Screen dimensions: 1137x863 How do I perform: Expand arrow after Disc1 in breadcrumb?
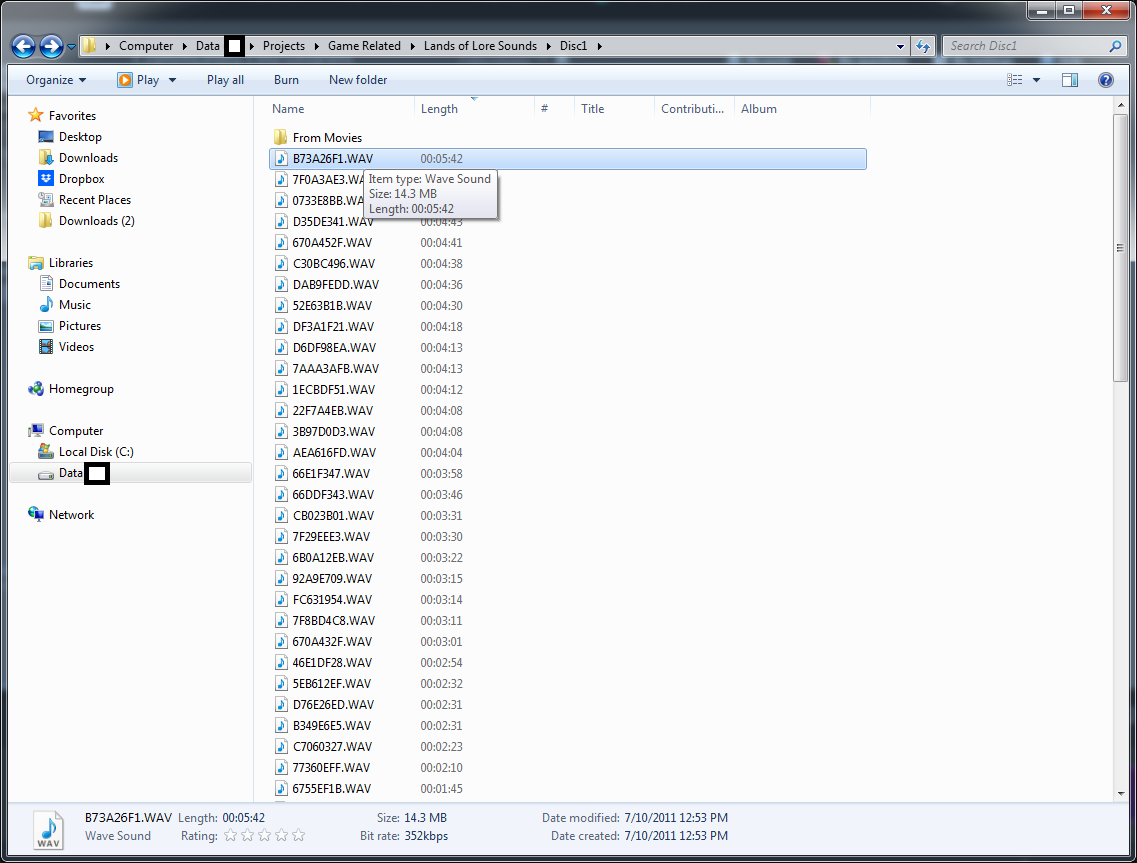click(600, 46)
